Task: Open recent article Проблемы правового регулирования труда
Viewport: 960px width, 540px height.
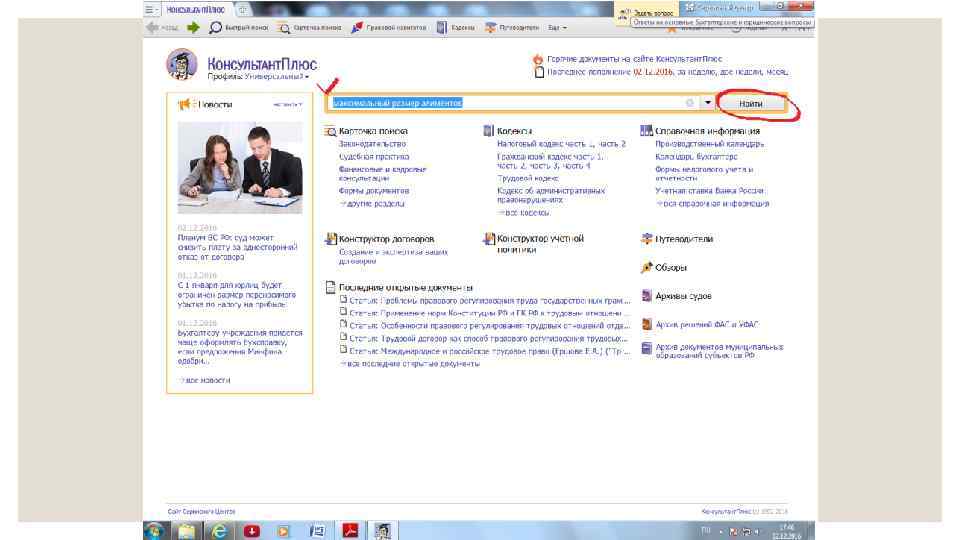Action: (489, 301)
